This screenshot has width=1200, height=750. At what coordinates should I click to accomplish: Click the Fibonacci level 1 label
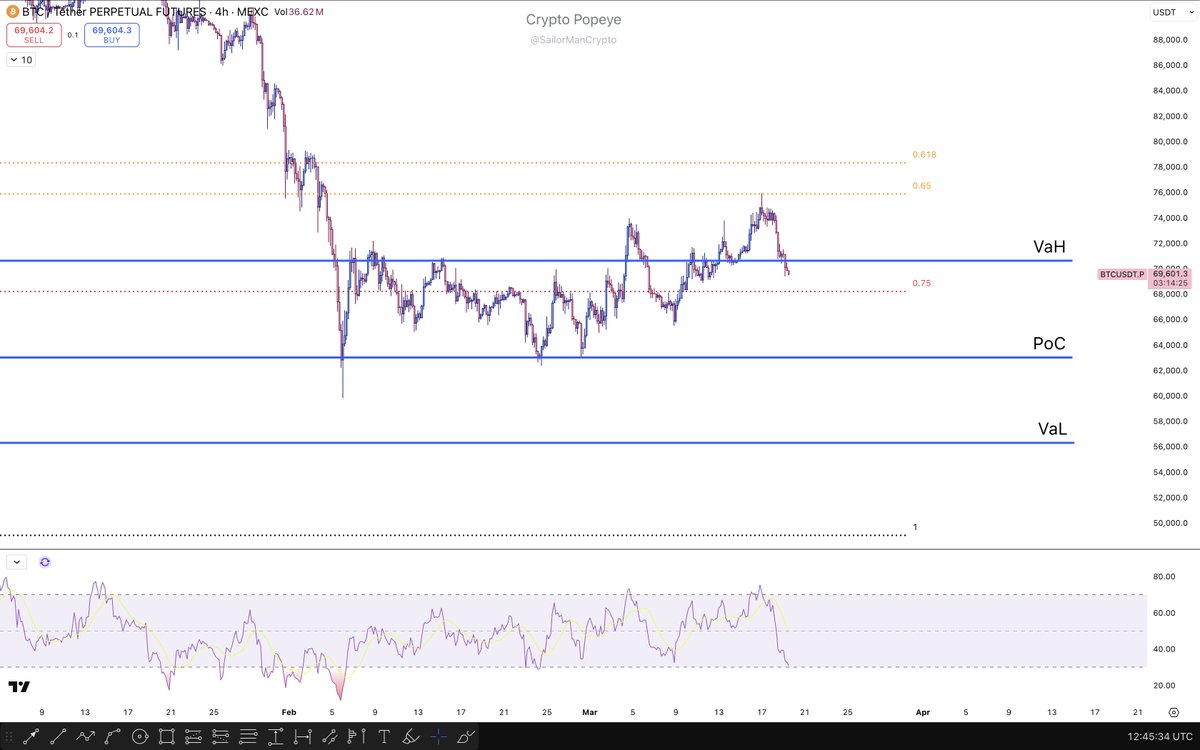pyautogui.click(x=915, y=527)
